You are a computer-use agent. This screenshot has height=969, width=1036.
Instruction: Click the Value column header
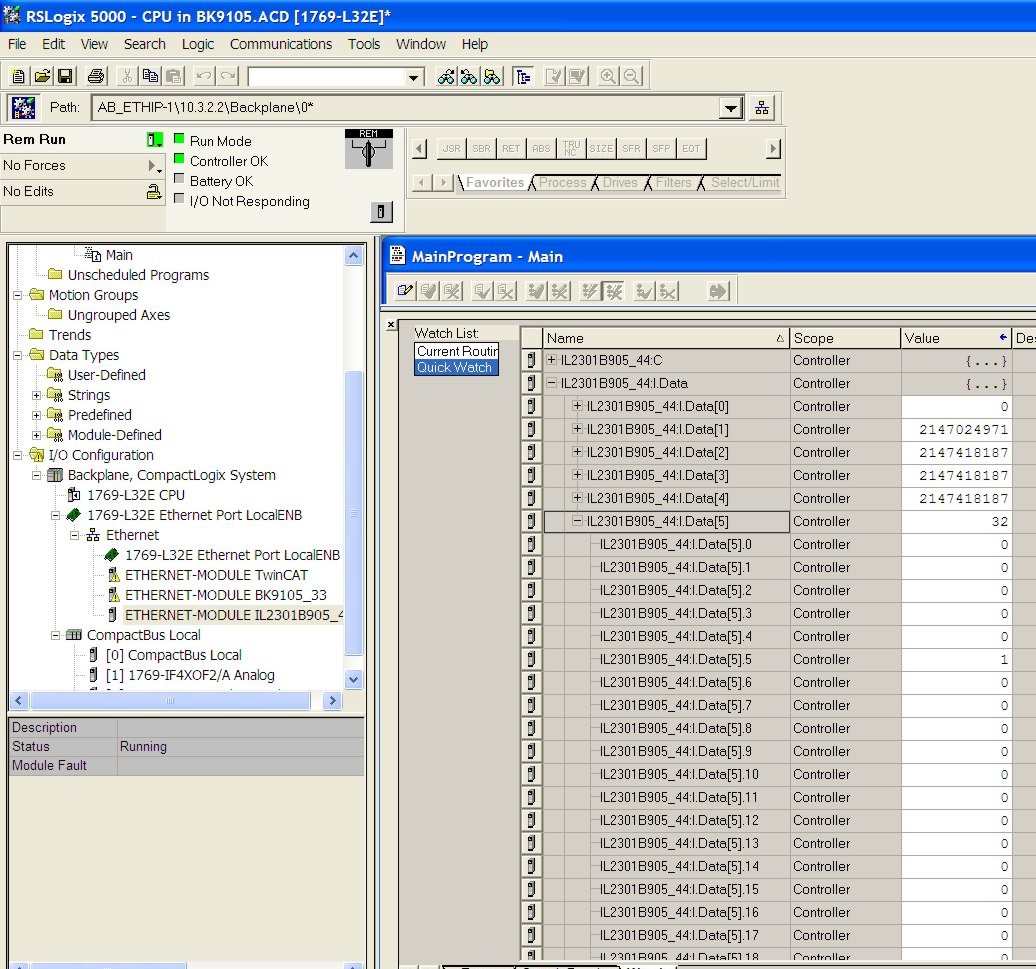pyautogui.click(x=956, y=338)
